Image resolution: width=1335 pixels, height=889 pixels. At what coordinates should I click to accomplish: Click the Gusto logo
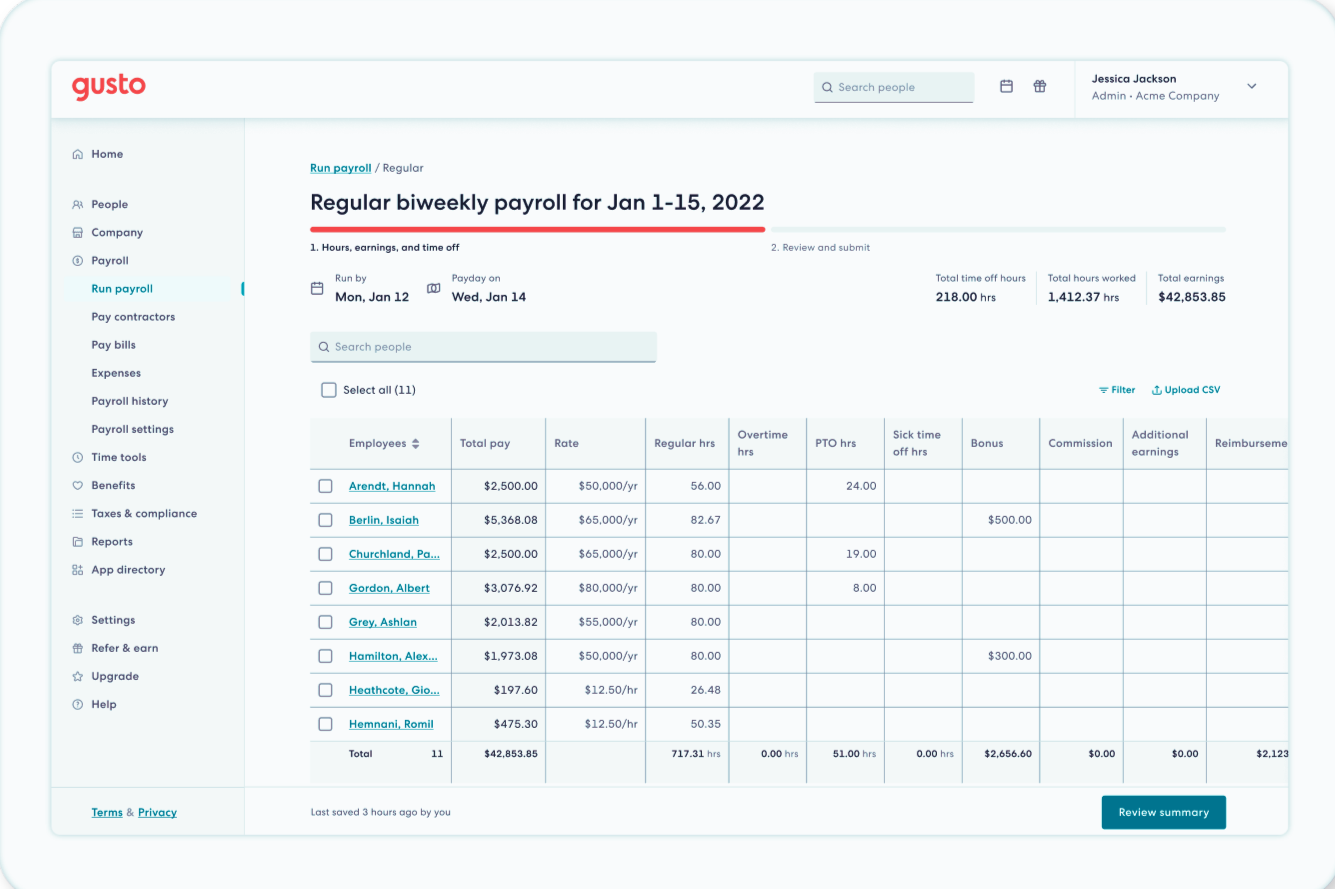(109, 87)
